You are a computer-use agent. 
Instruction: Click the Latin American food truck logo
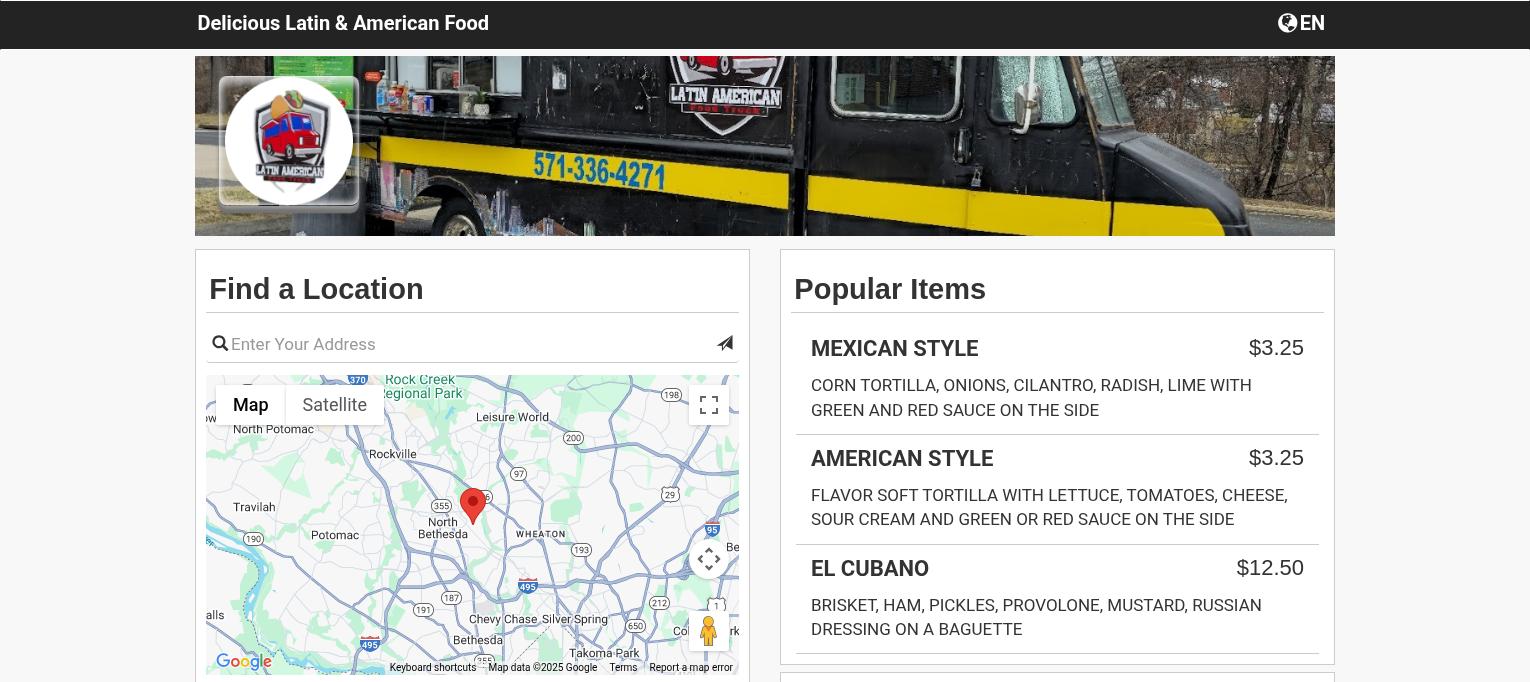tap(289, 141)
